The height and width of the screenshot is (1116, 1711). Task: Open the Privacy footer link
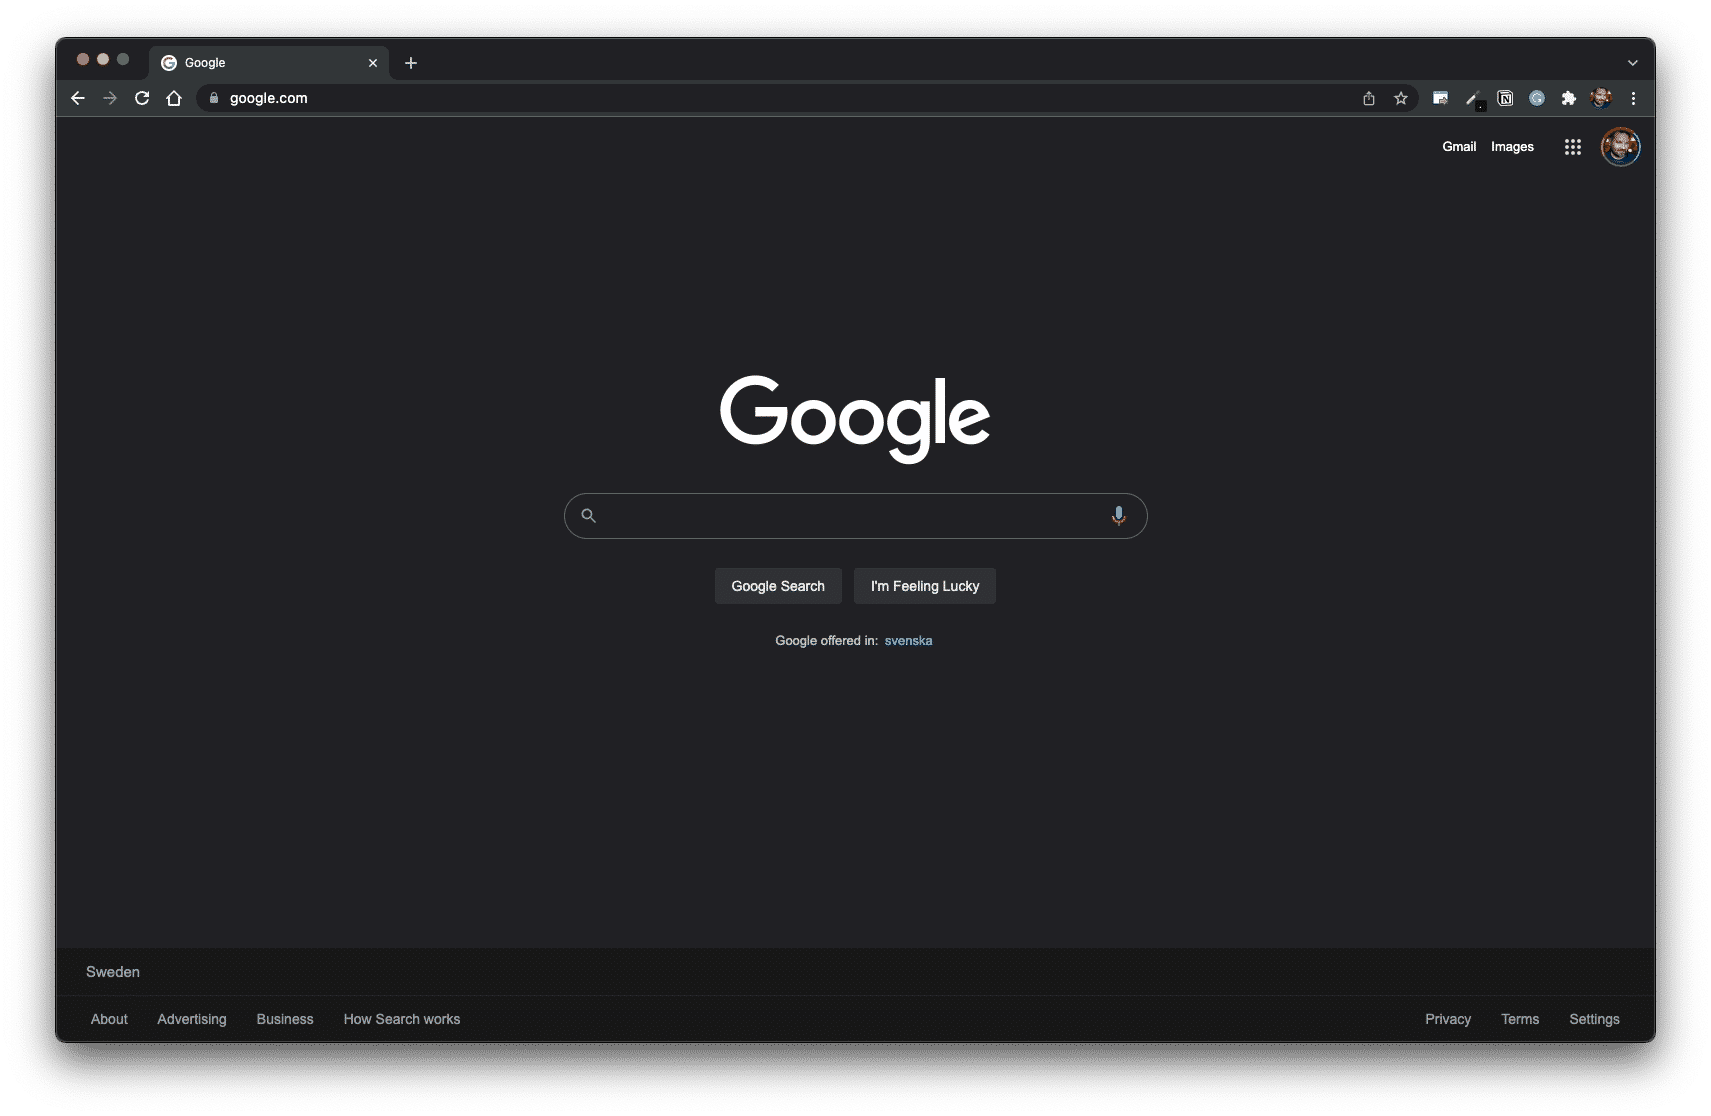(1448, 1019)
